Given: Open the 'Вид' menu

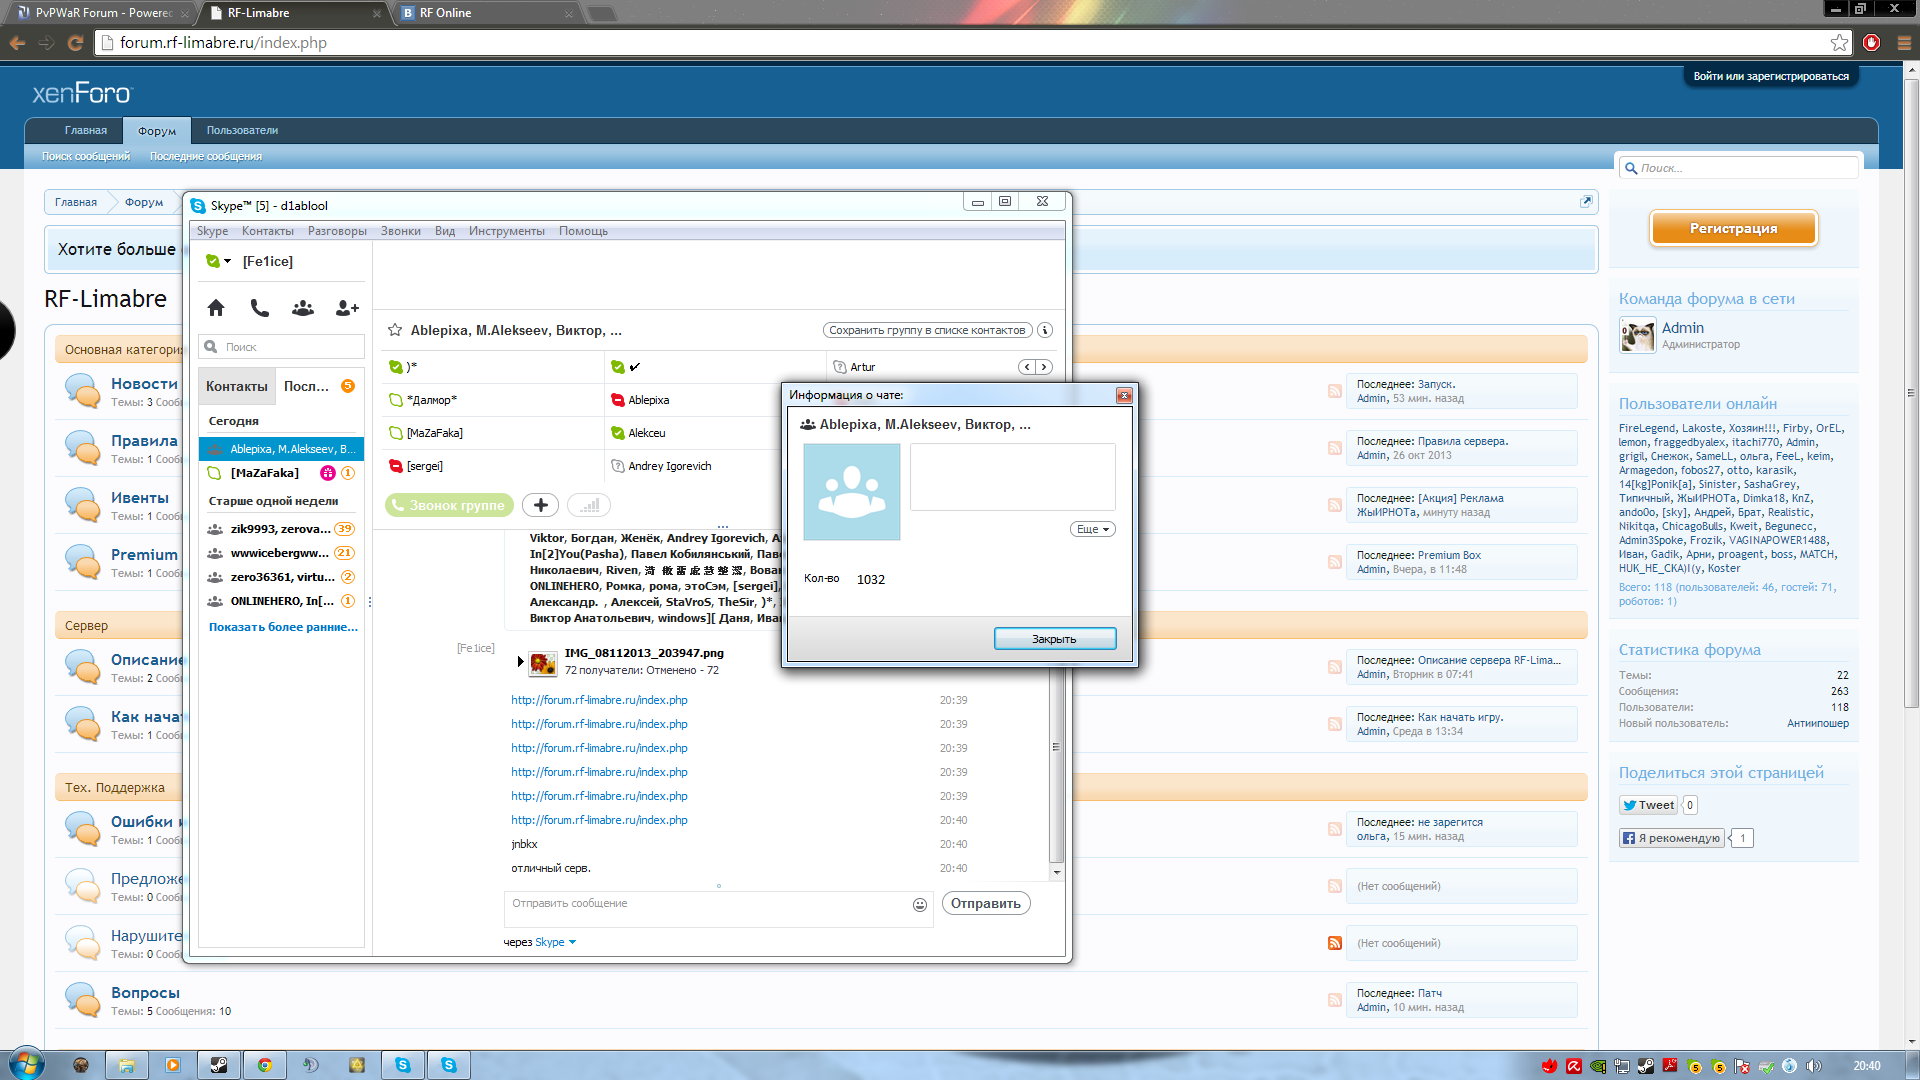Looking at the screenshot, I should pyautogui.click(x=445, y=231).
